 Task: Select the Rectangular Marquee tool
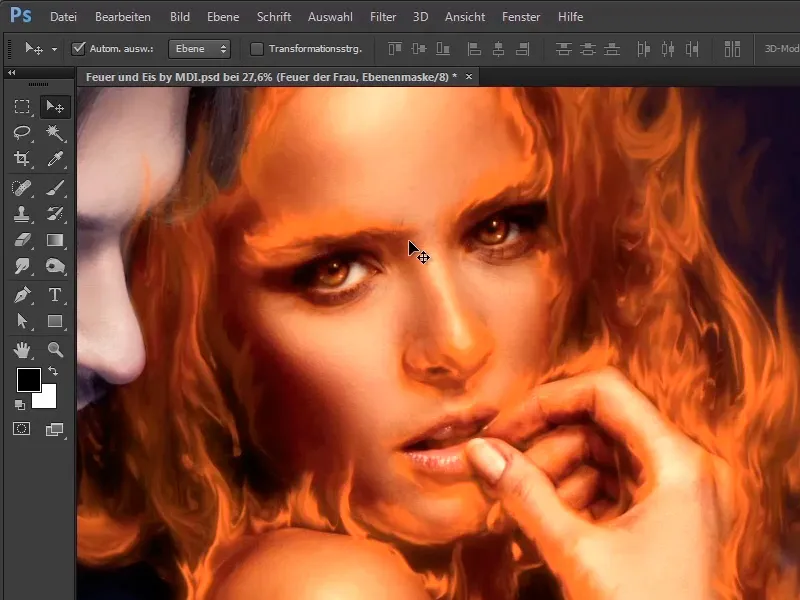point(21,107)
